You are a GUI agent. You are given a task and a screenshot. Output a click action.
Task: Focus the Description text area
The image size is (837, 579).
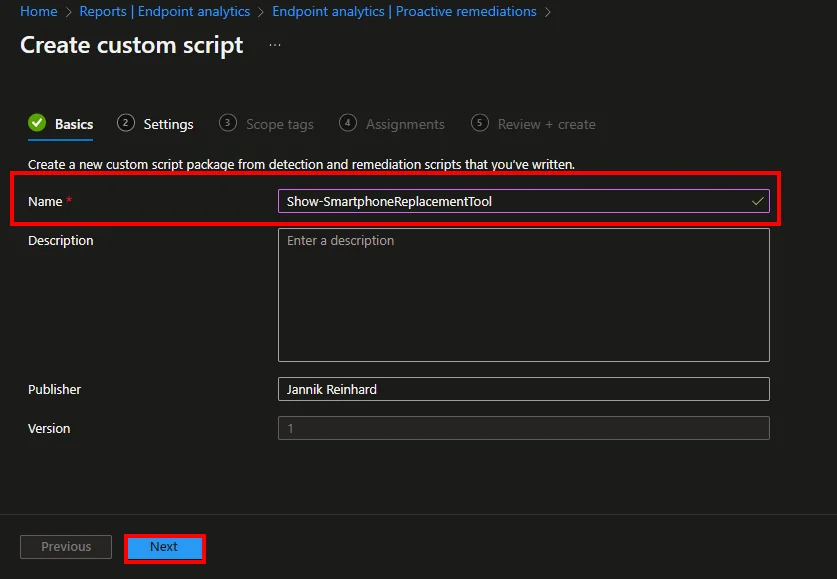coord(524,295)
